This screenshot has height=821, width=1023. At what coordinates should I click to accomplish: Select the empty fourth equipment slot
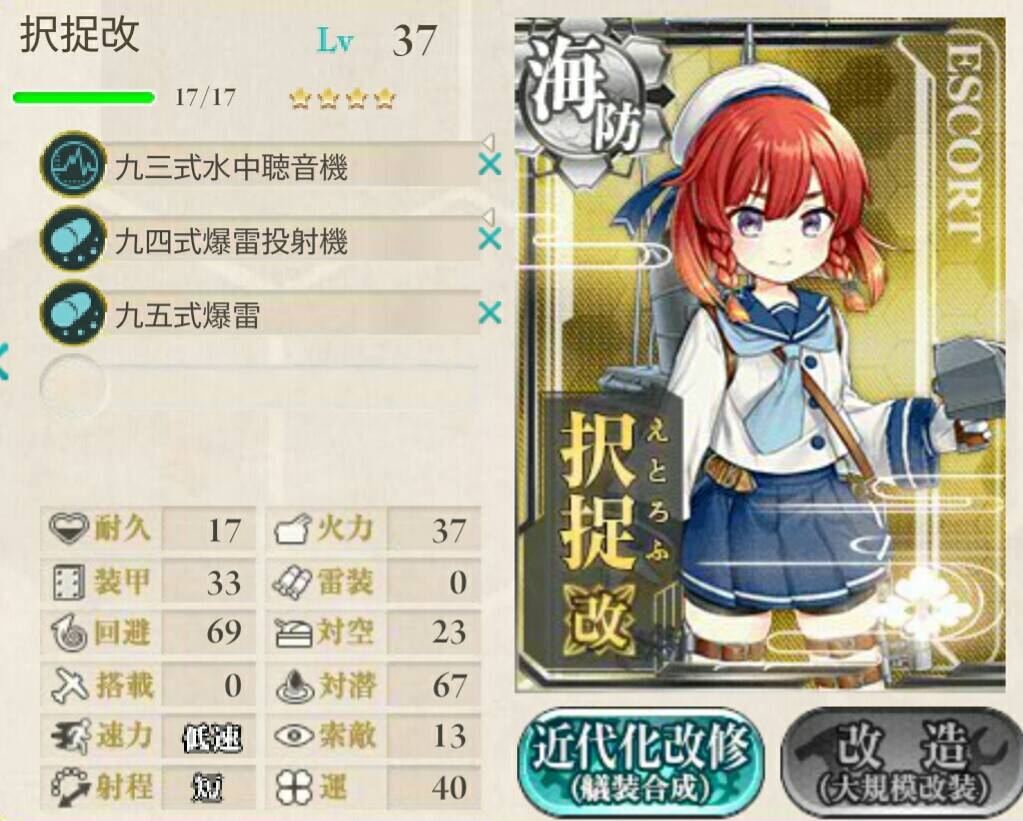(x=260, y=386)
